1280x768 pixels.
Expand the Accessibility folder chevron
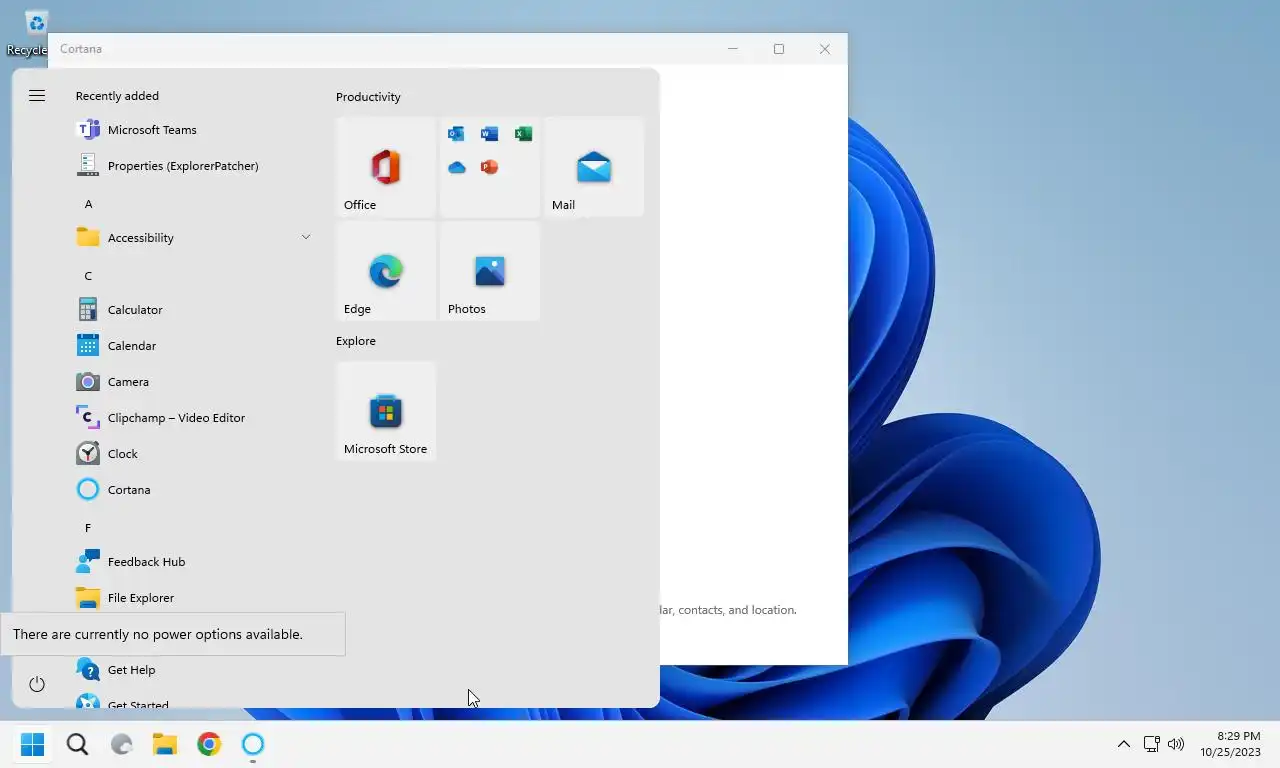click(x=305, y=237)
